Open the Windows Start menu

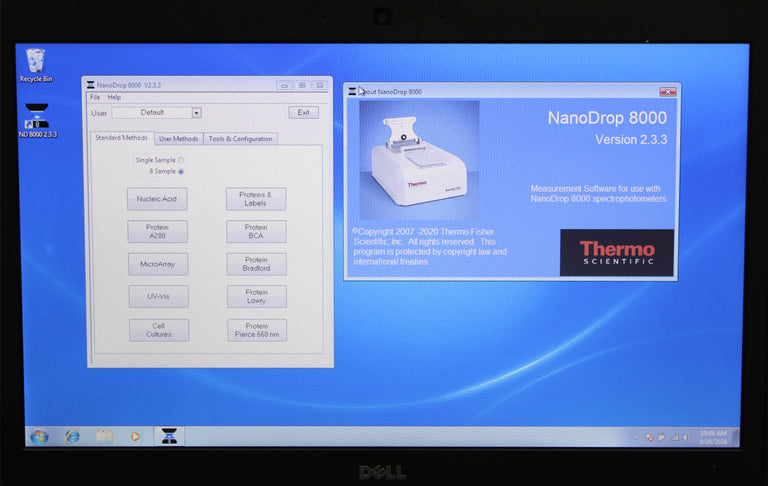tap(39, 436)
